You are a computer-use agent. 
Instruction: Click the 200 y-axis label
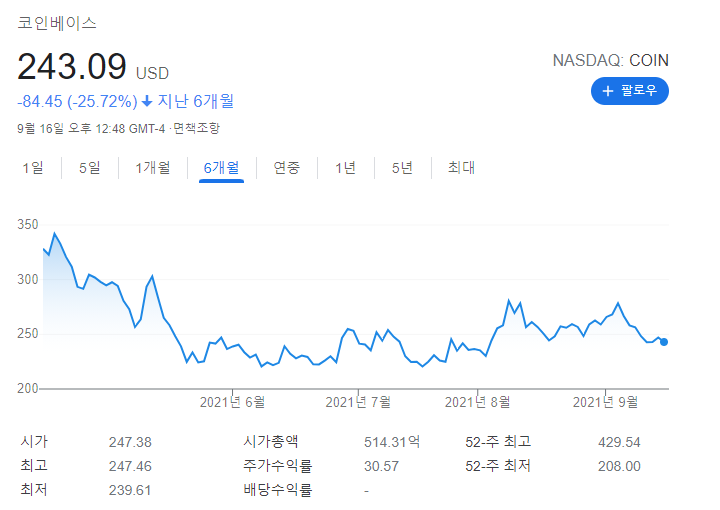[x=28, y=388]
